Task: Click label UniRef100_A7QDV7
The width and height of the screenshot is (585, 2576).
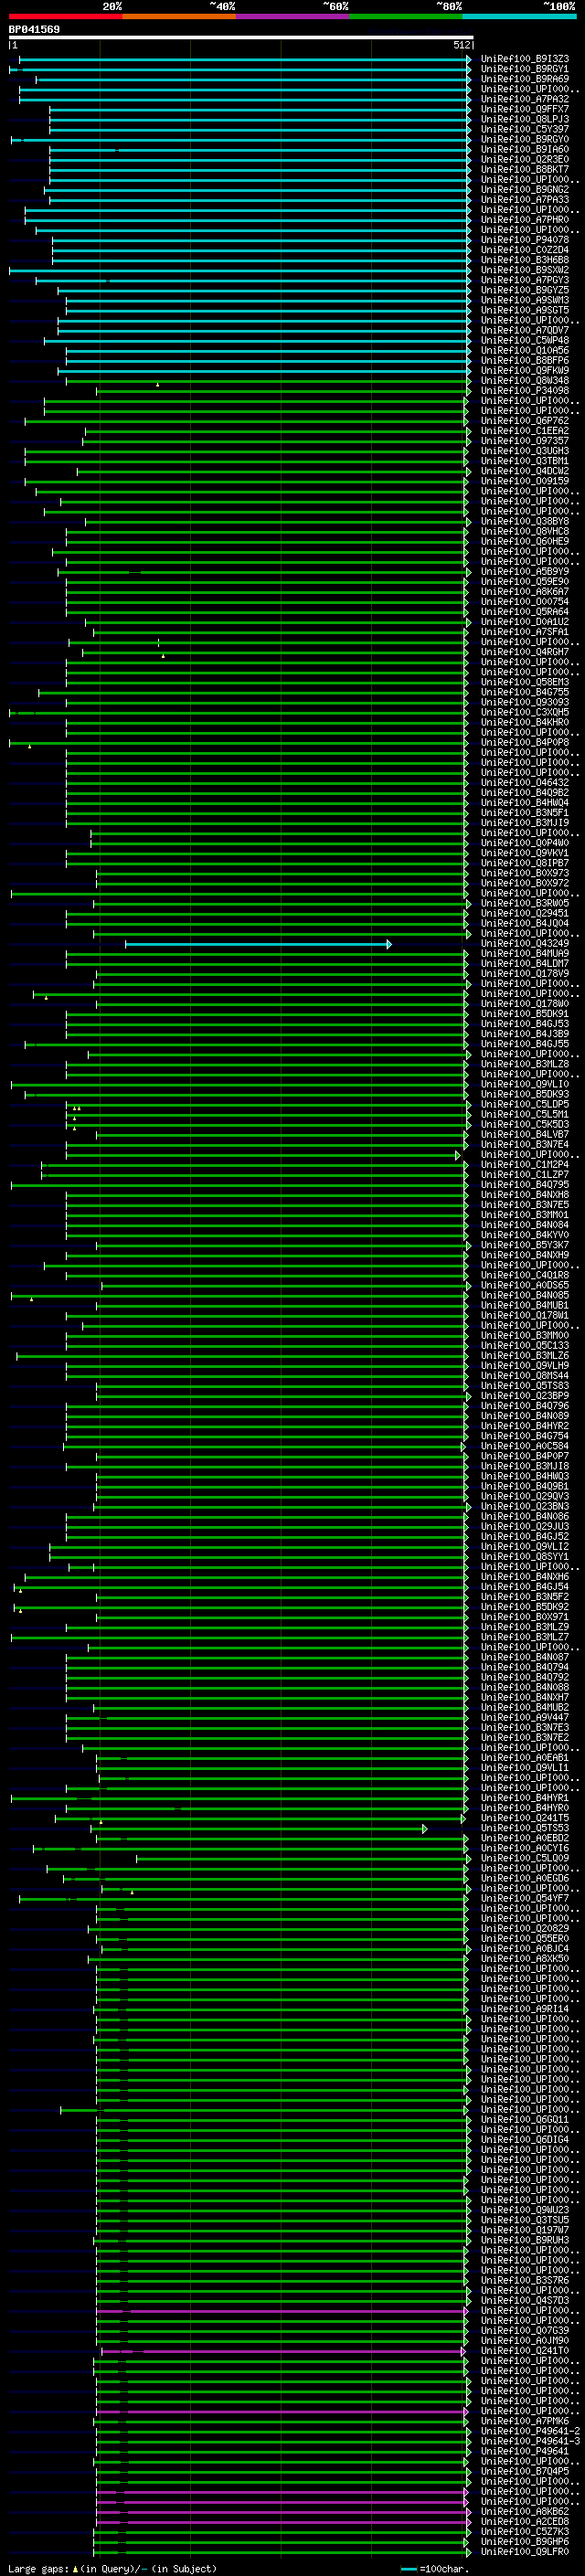Action: [525, 330]
